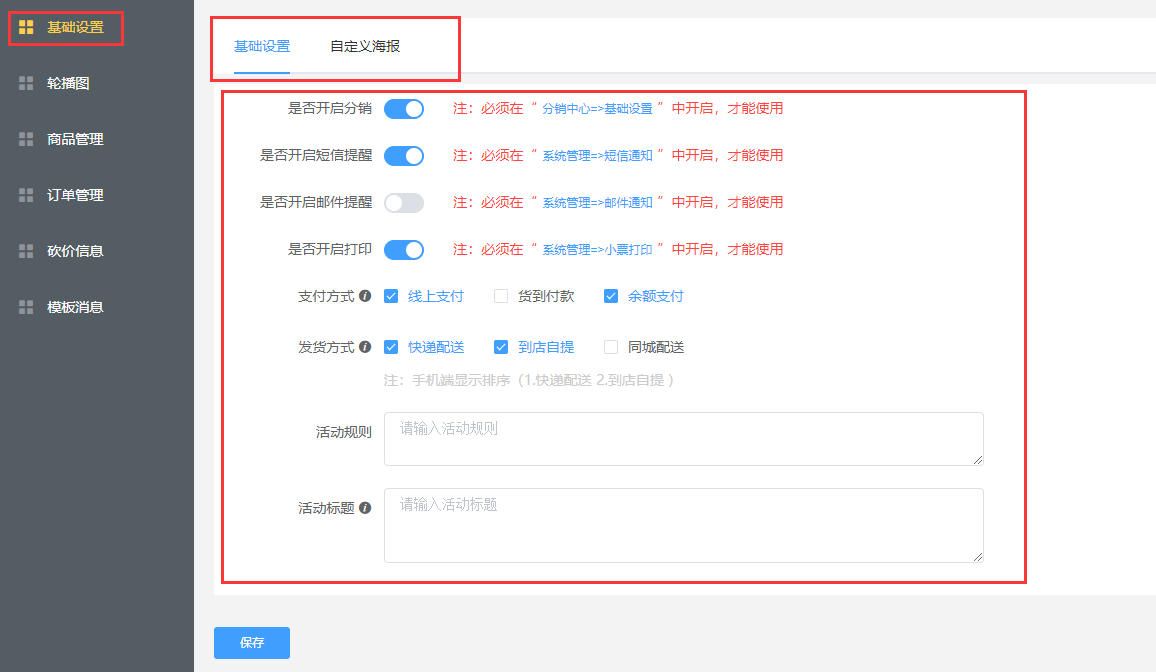Click the 活动规则 text area
Viewport: 1156px width, 672px height.
coord(683,439)
